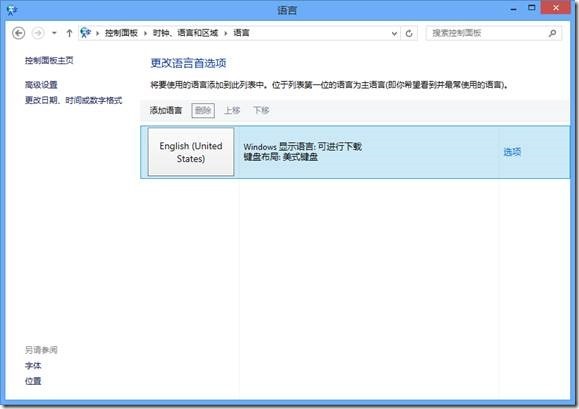Select the 控制面板 breadcrumb

tap(121, 33)
